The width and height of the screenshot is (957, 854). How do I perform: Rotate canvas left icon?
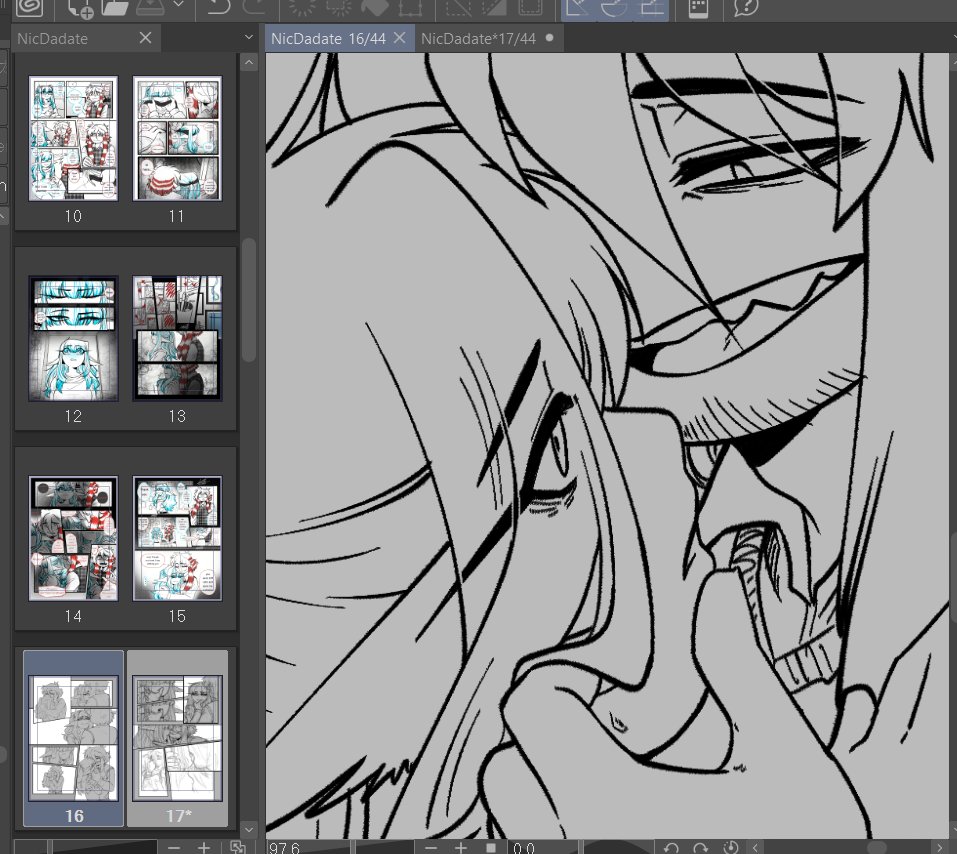point(671,848)
